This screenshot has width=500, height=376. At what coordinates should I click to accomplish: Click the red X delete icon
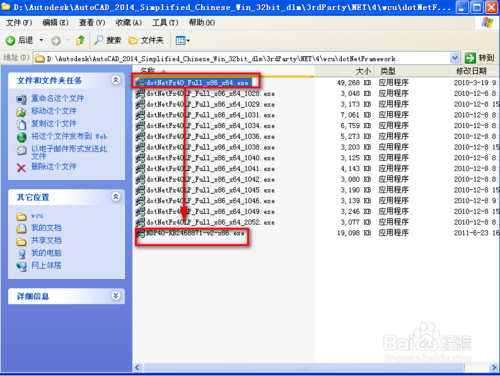(21, 168)
